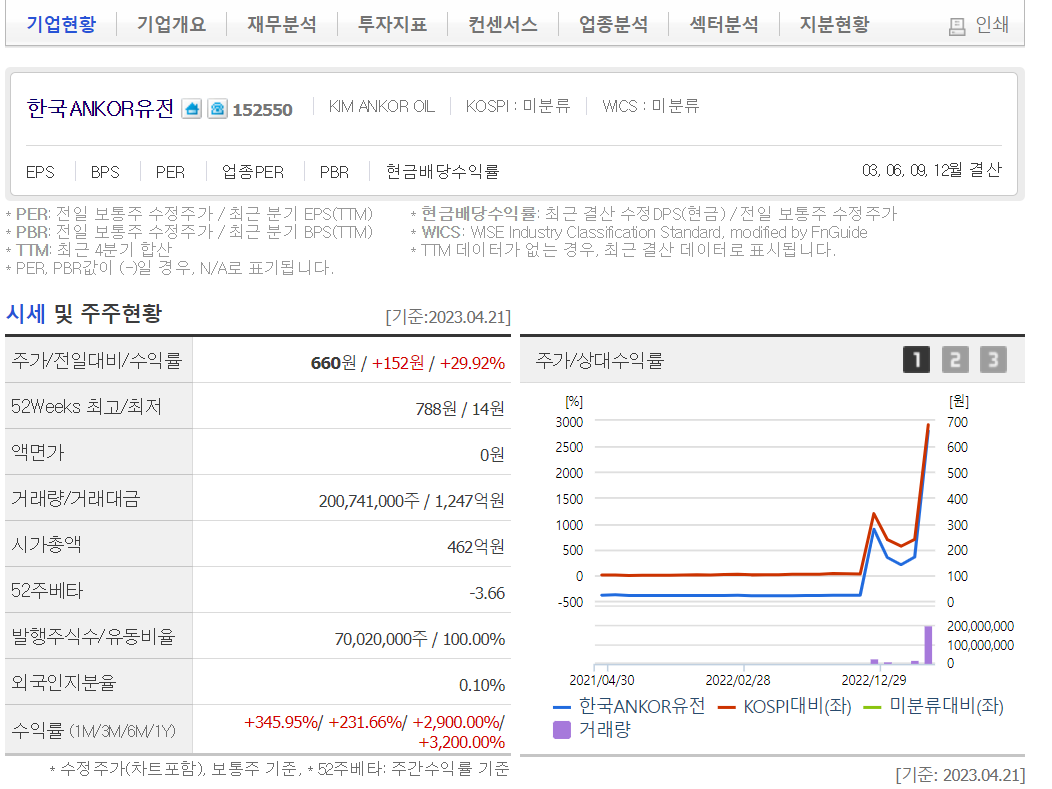The image size is (1052, 789).
Task: Click the 660원 current price value
Action: coord(333,363)
